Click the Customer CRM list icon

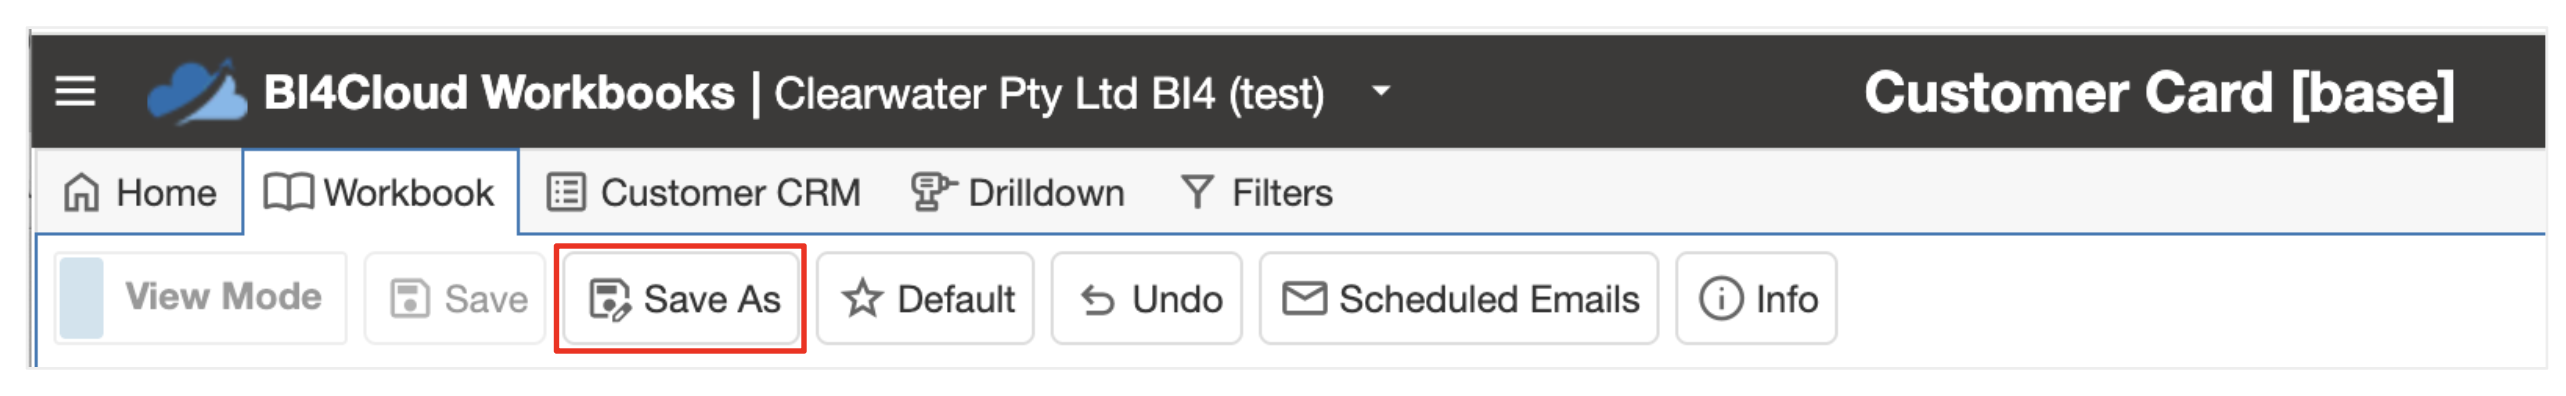566,192
